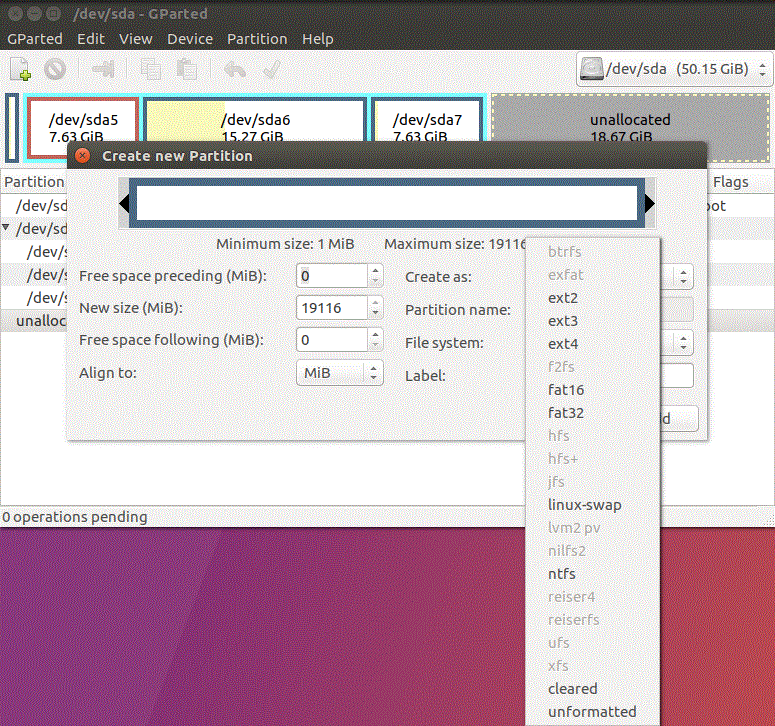Click the Paste partition toolbar icon
Image resolution: width=775 pixels, height=726 pixels.
[x=186, y=69]
